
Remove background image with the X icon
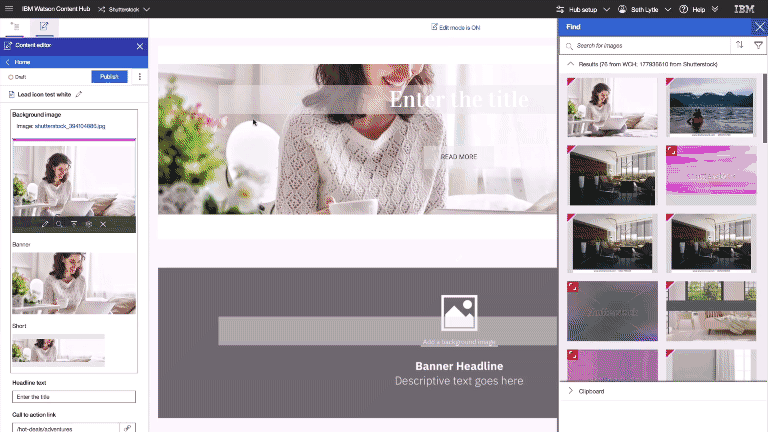[103, 224]
